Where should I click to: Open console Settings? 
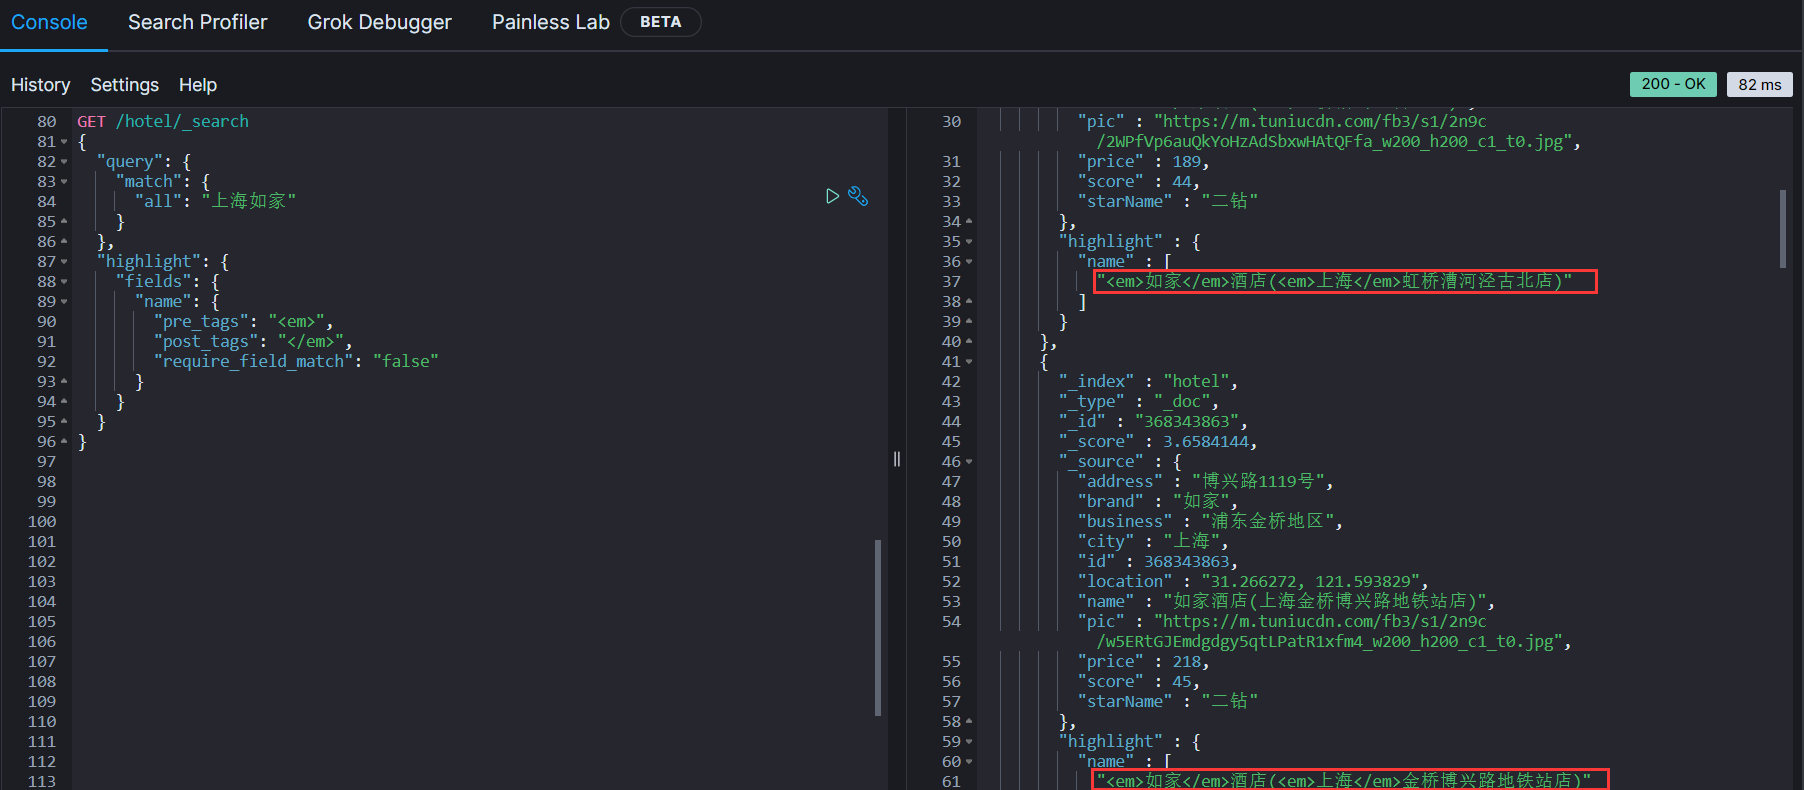point(124,85)
